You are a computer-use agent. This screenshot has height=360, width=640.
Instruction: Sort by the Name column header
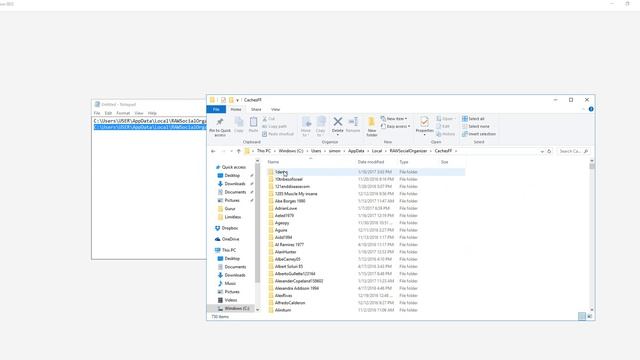pyautogui.click(x=273, y=162)
